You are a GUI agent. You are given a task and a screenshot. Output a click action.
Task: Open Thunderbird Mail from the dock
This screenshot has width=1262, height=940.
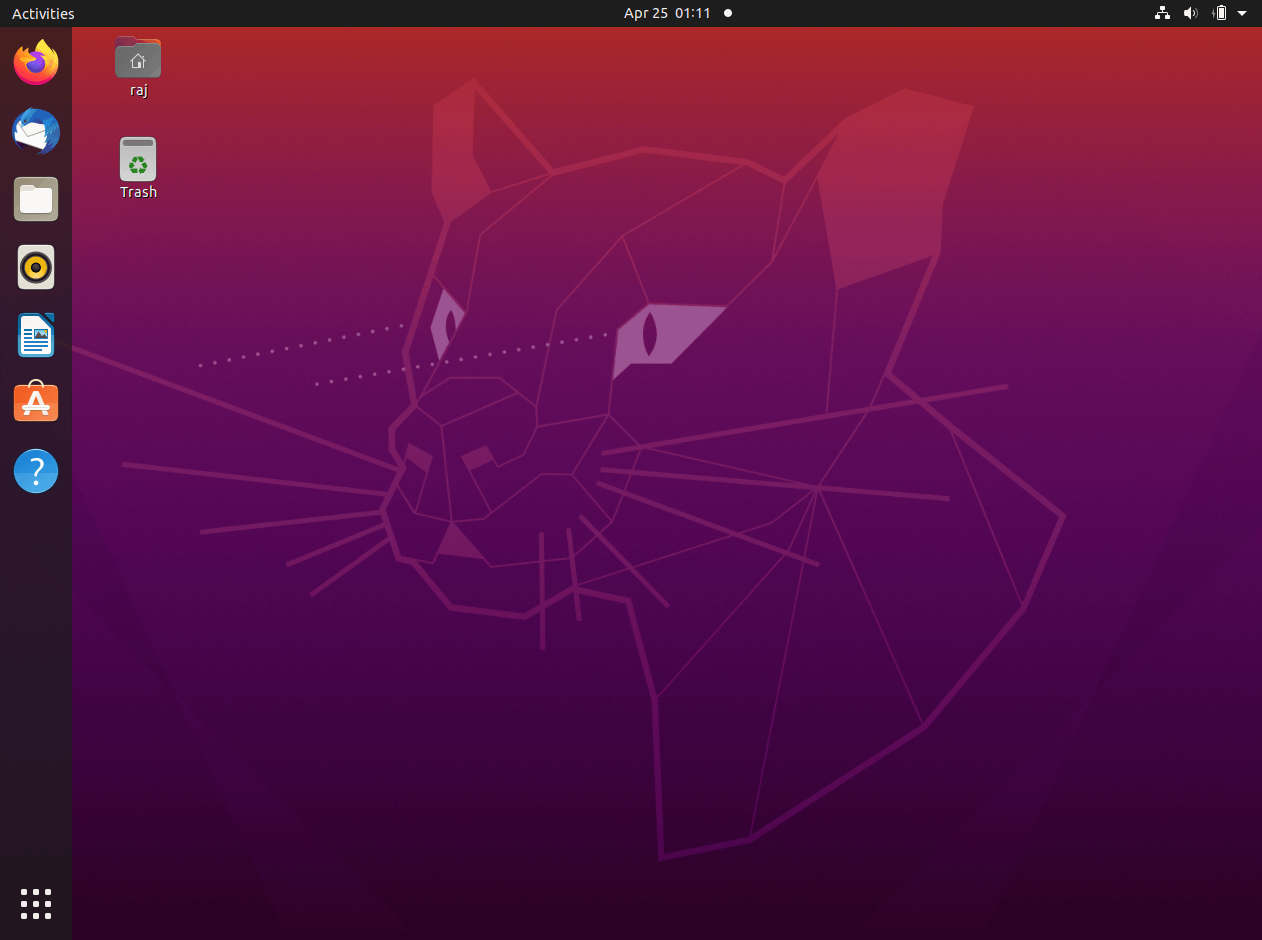36,131
